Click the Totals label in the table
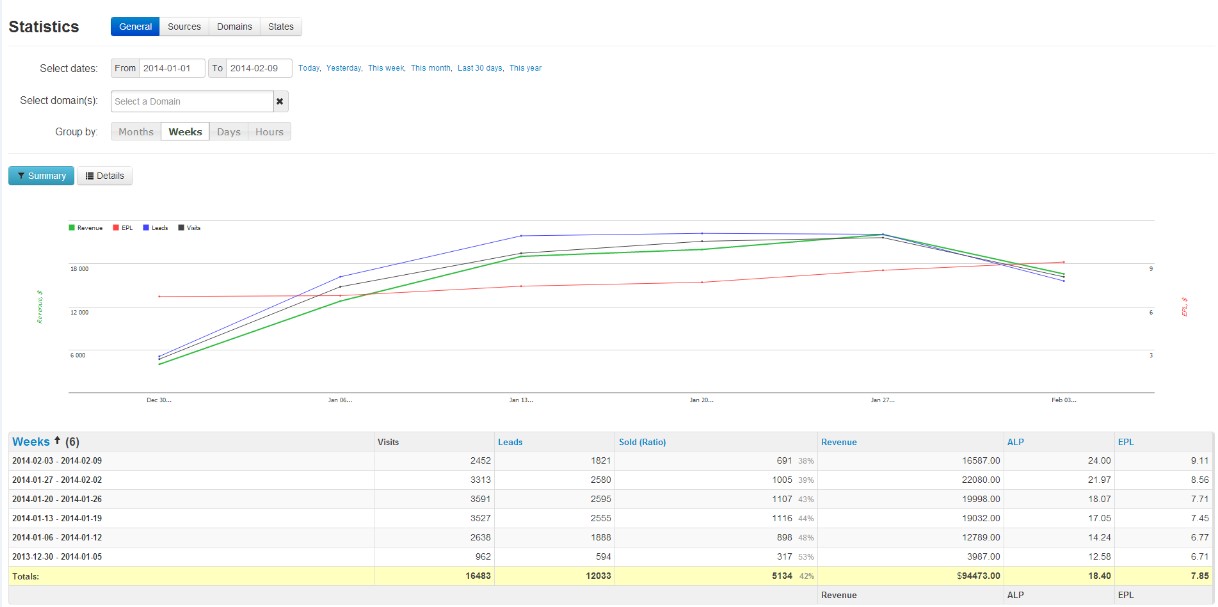1218x607 pixels. (x=26, y=577)
